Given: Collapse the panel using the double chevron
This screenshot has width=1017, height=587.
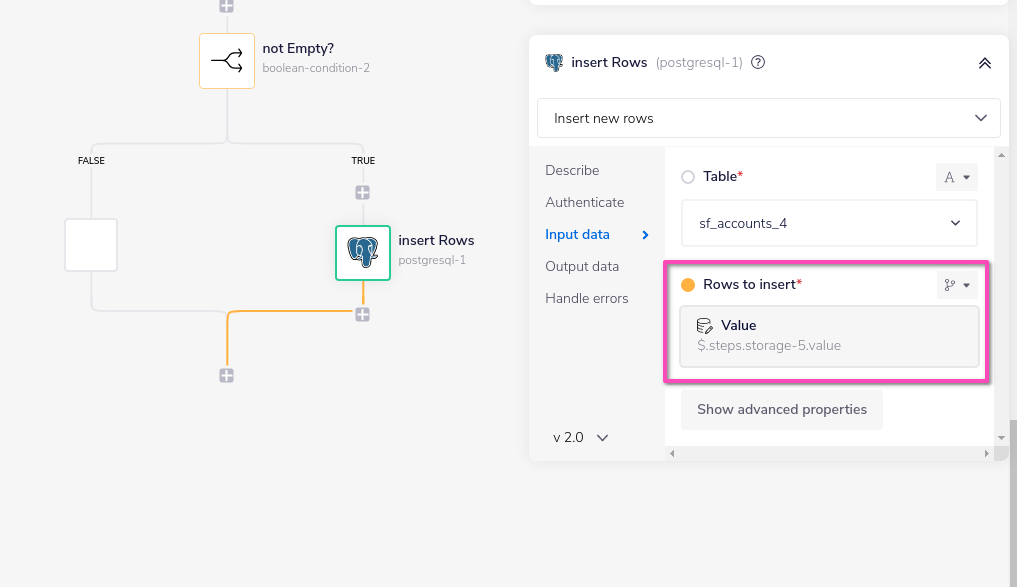Looking at the screenshot, I should [984, 62].
